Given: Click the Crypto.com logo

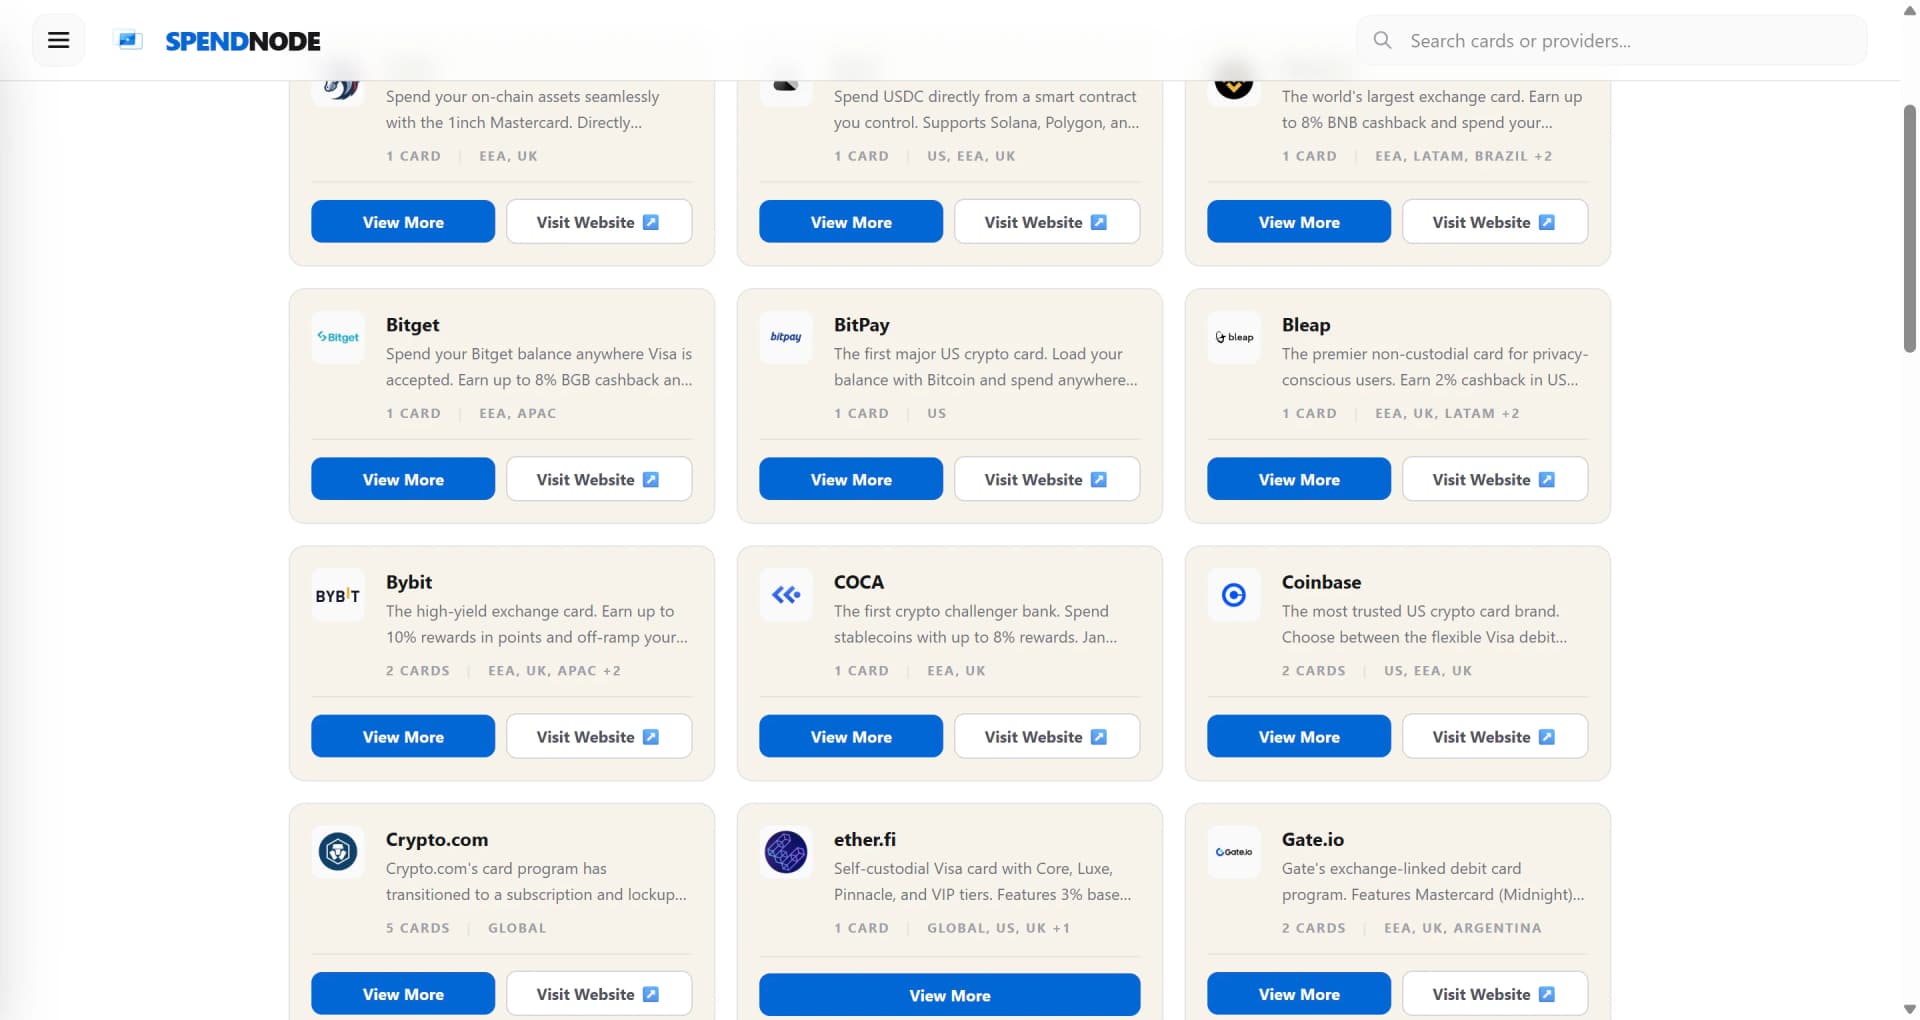Looking at the screenshot, I should pos(337,852).
